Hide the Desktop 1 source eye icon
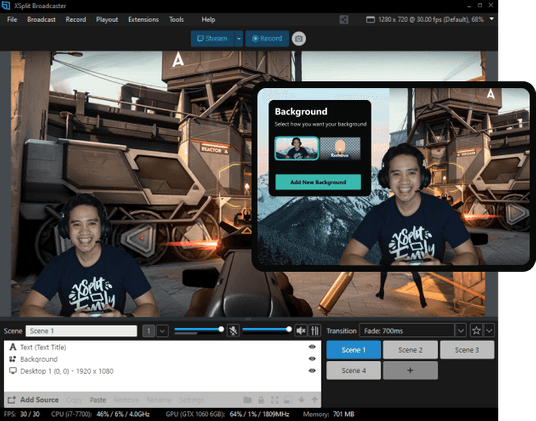 click(312, 370)
